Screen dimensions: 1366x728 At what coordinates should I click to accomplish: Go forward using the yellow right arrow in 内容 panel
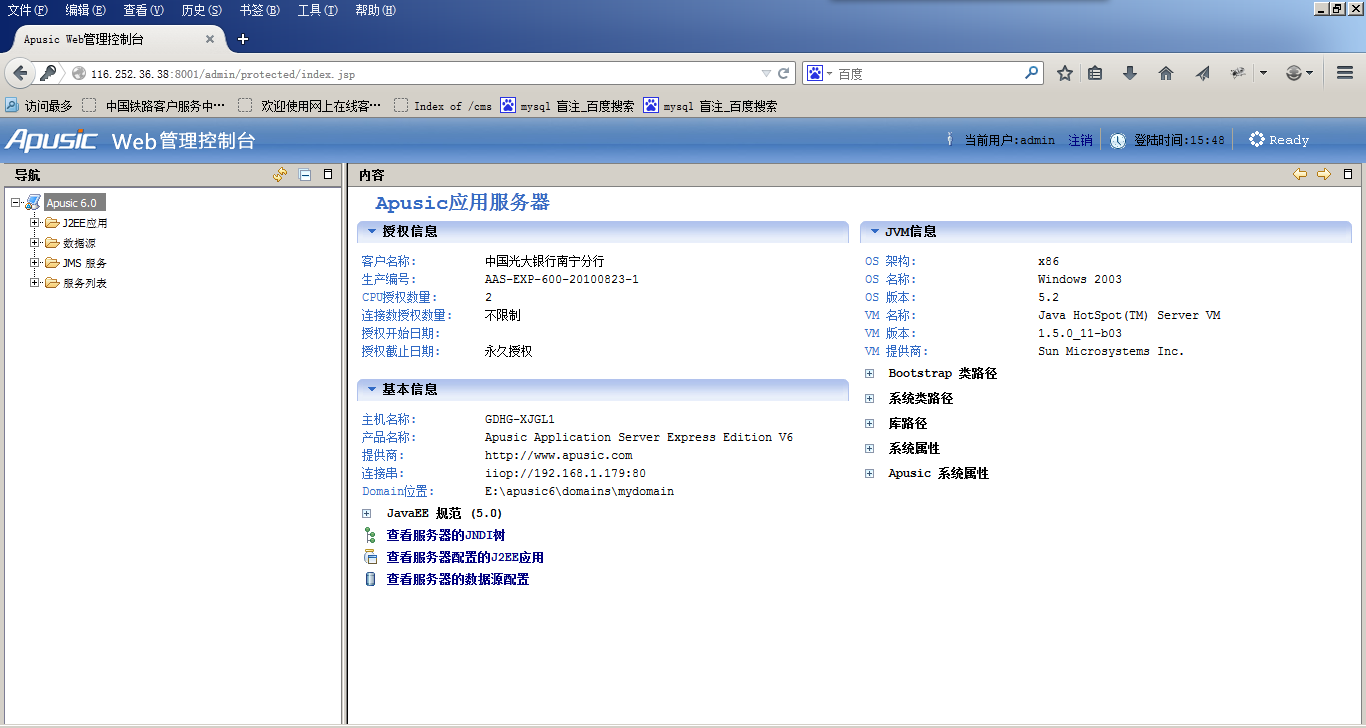tap(1324, 174)
